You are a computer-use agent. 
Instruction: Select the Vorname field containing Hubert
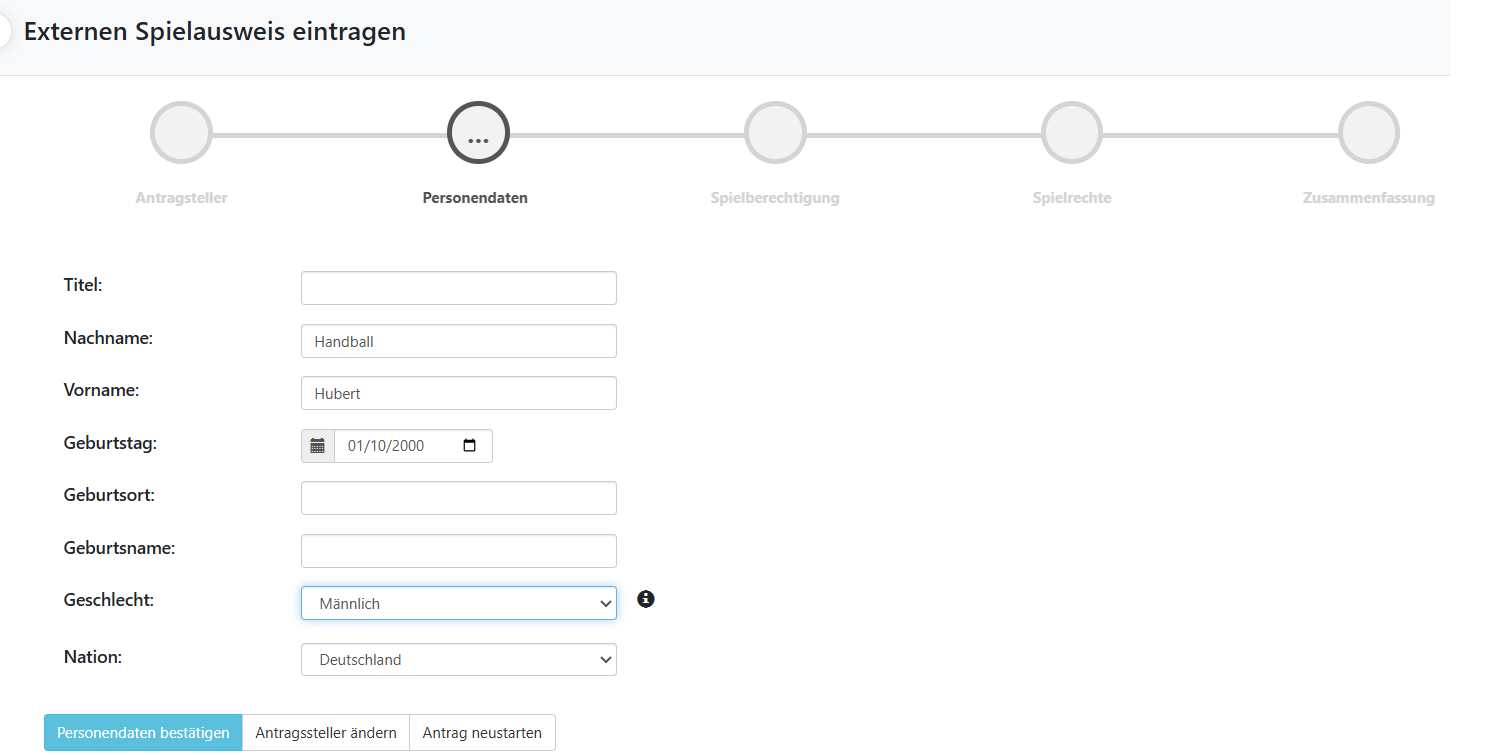(x=458, y=393)
